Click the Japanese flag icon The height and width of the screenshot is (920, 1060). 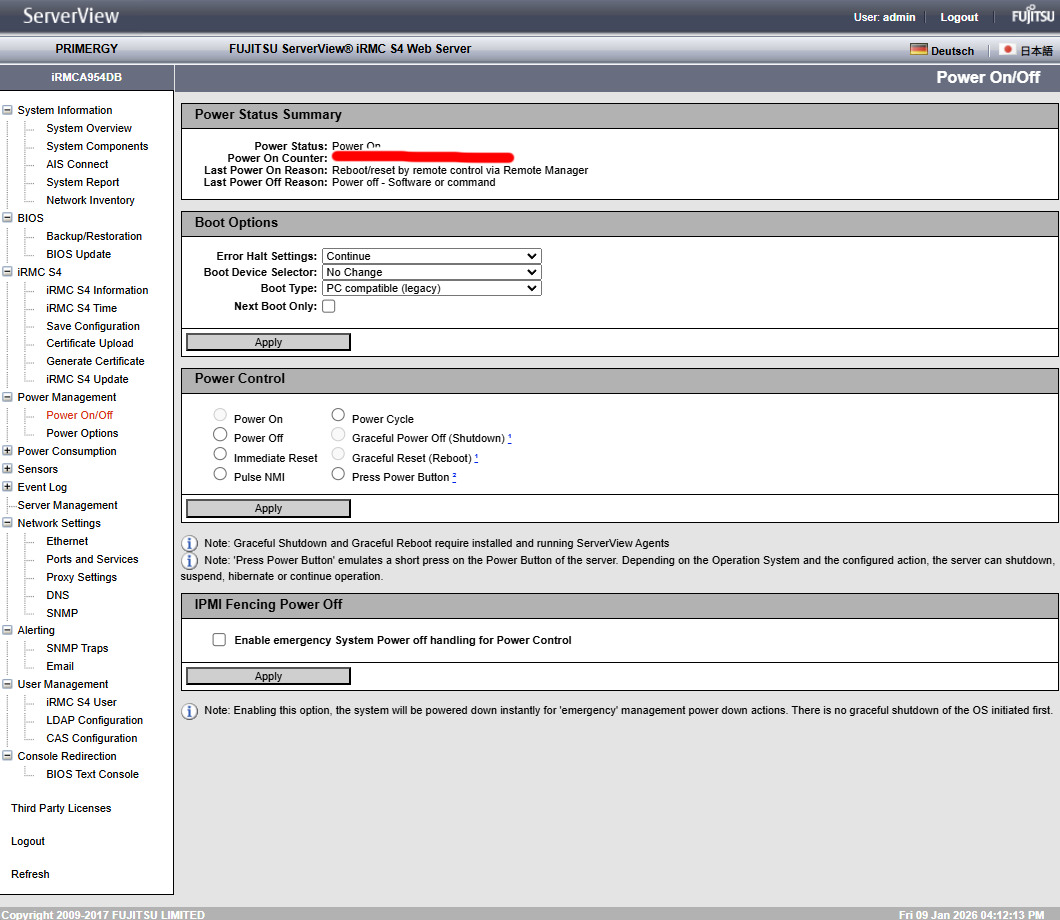[x=1007, y=49]
